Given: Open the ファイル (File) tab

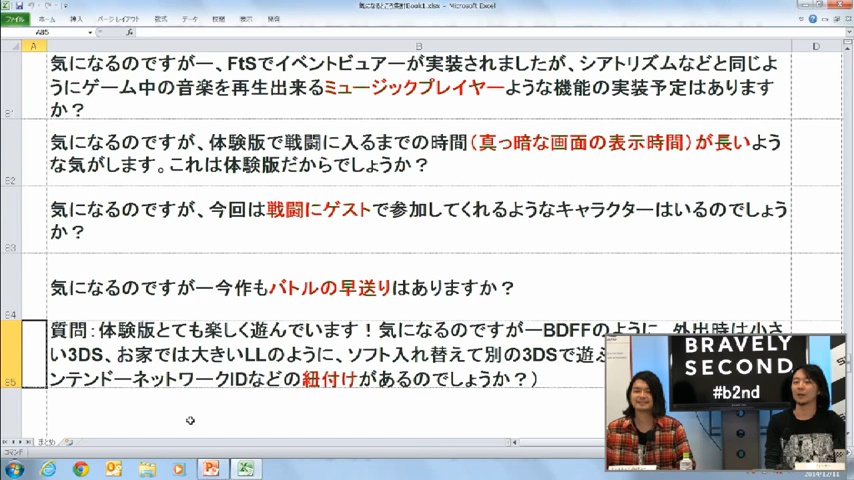Looking at the screenshot, I should (x=15, y=19).
